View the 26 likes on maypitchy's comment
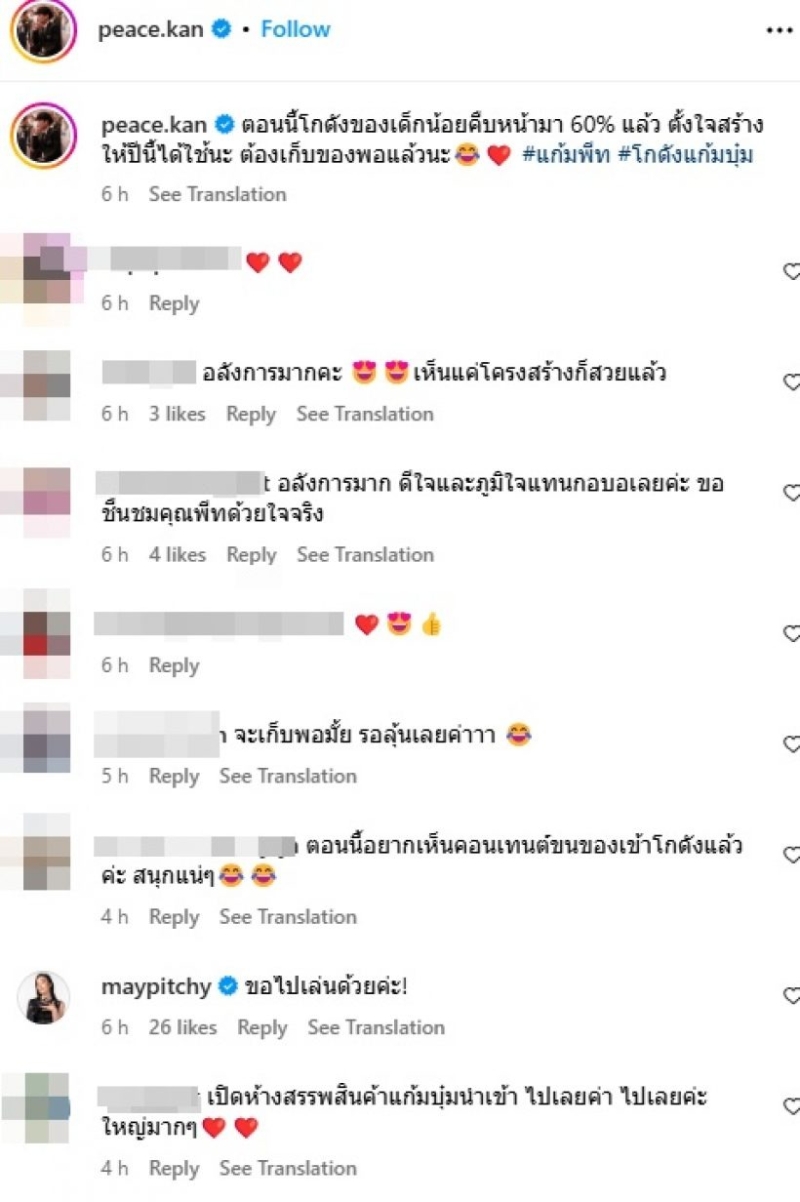The image size is (800, 1202). coord(183,1027)
